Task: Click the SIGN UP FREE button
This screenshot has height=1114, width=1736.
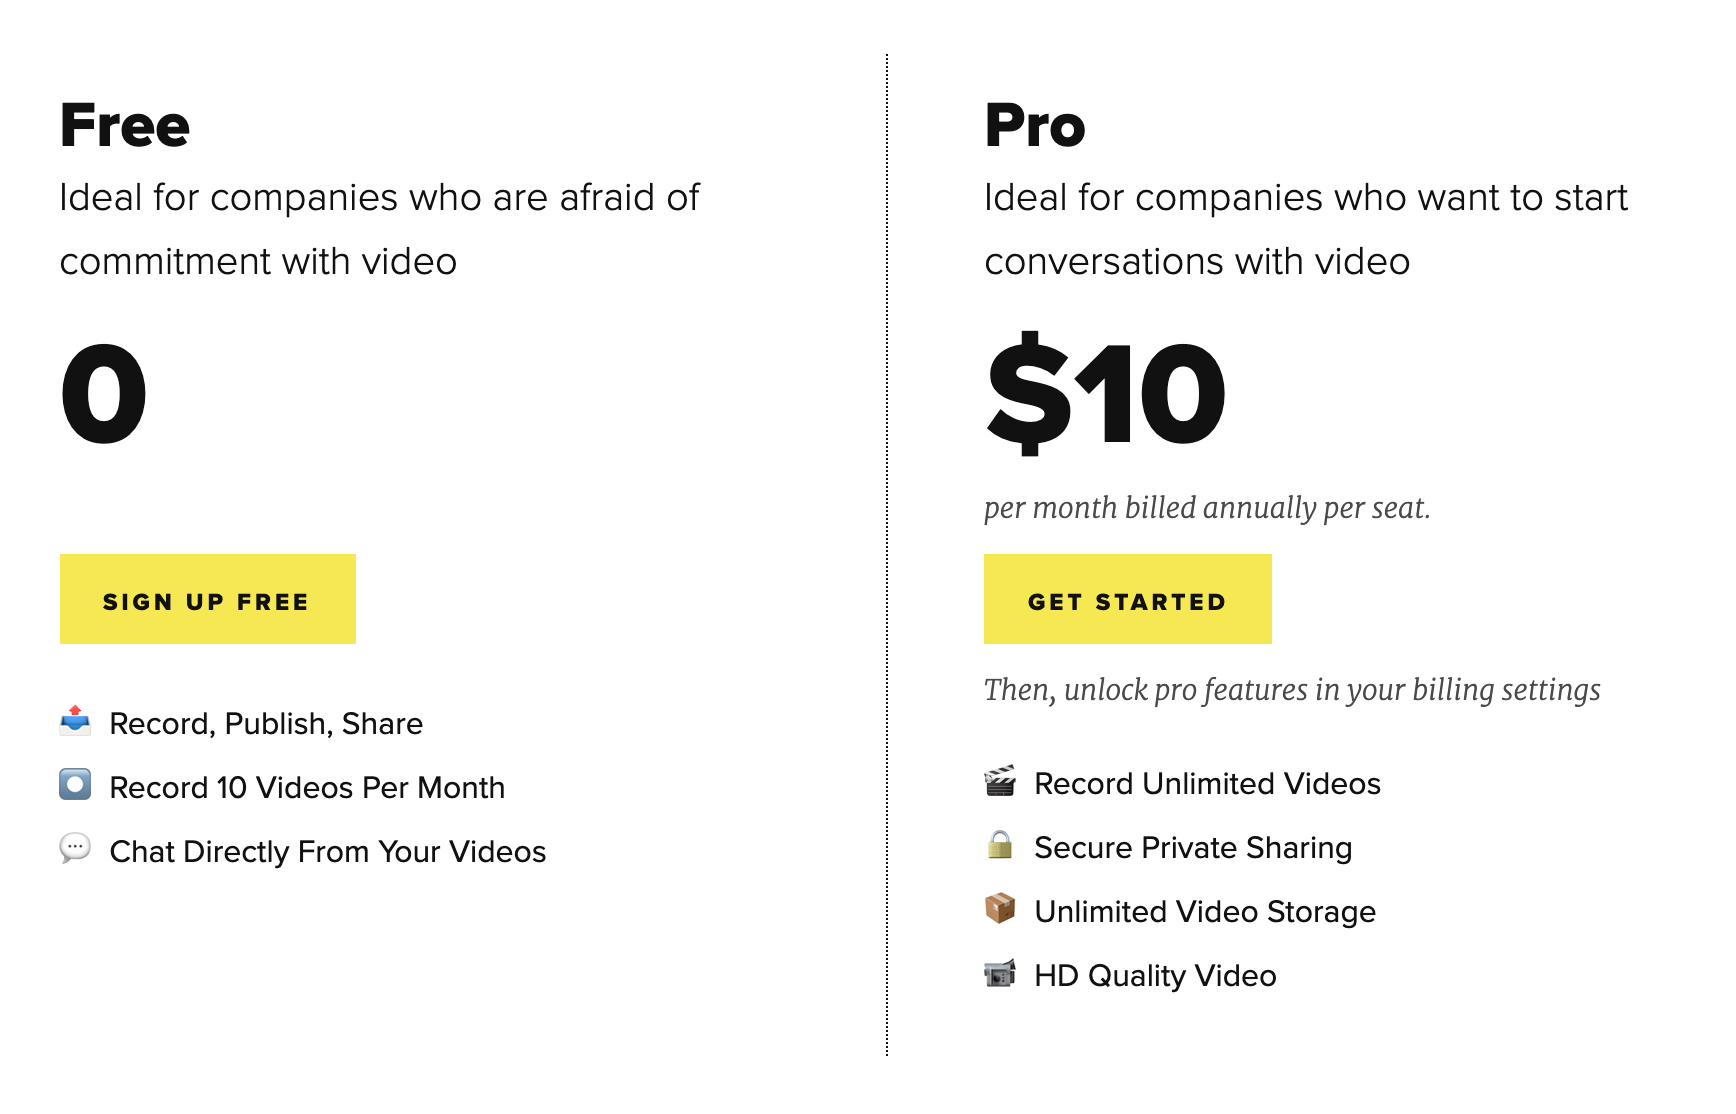Action: pos(208,599)
